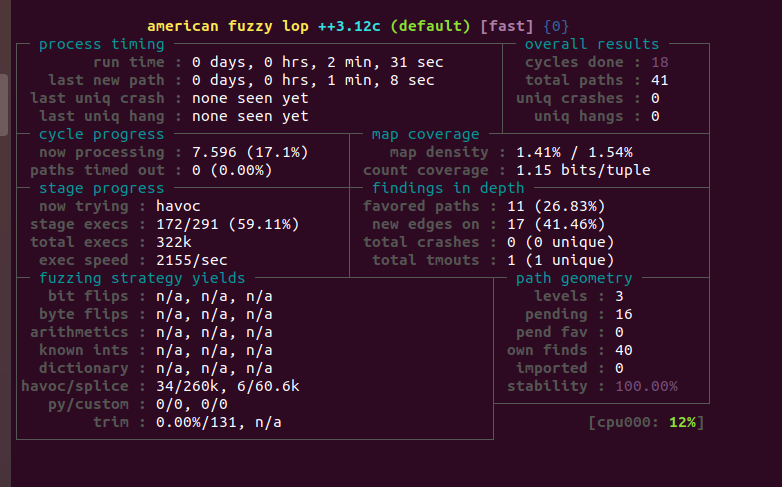Click the total paths value 41
The image size is (782, 487).
[659, 80]
